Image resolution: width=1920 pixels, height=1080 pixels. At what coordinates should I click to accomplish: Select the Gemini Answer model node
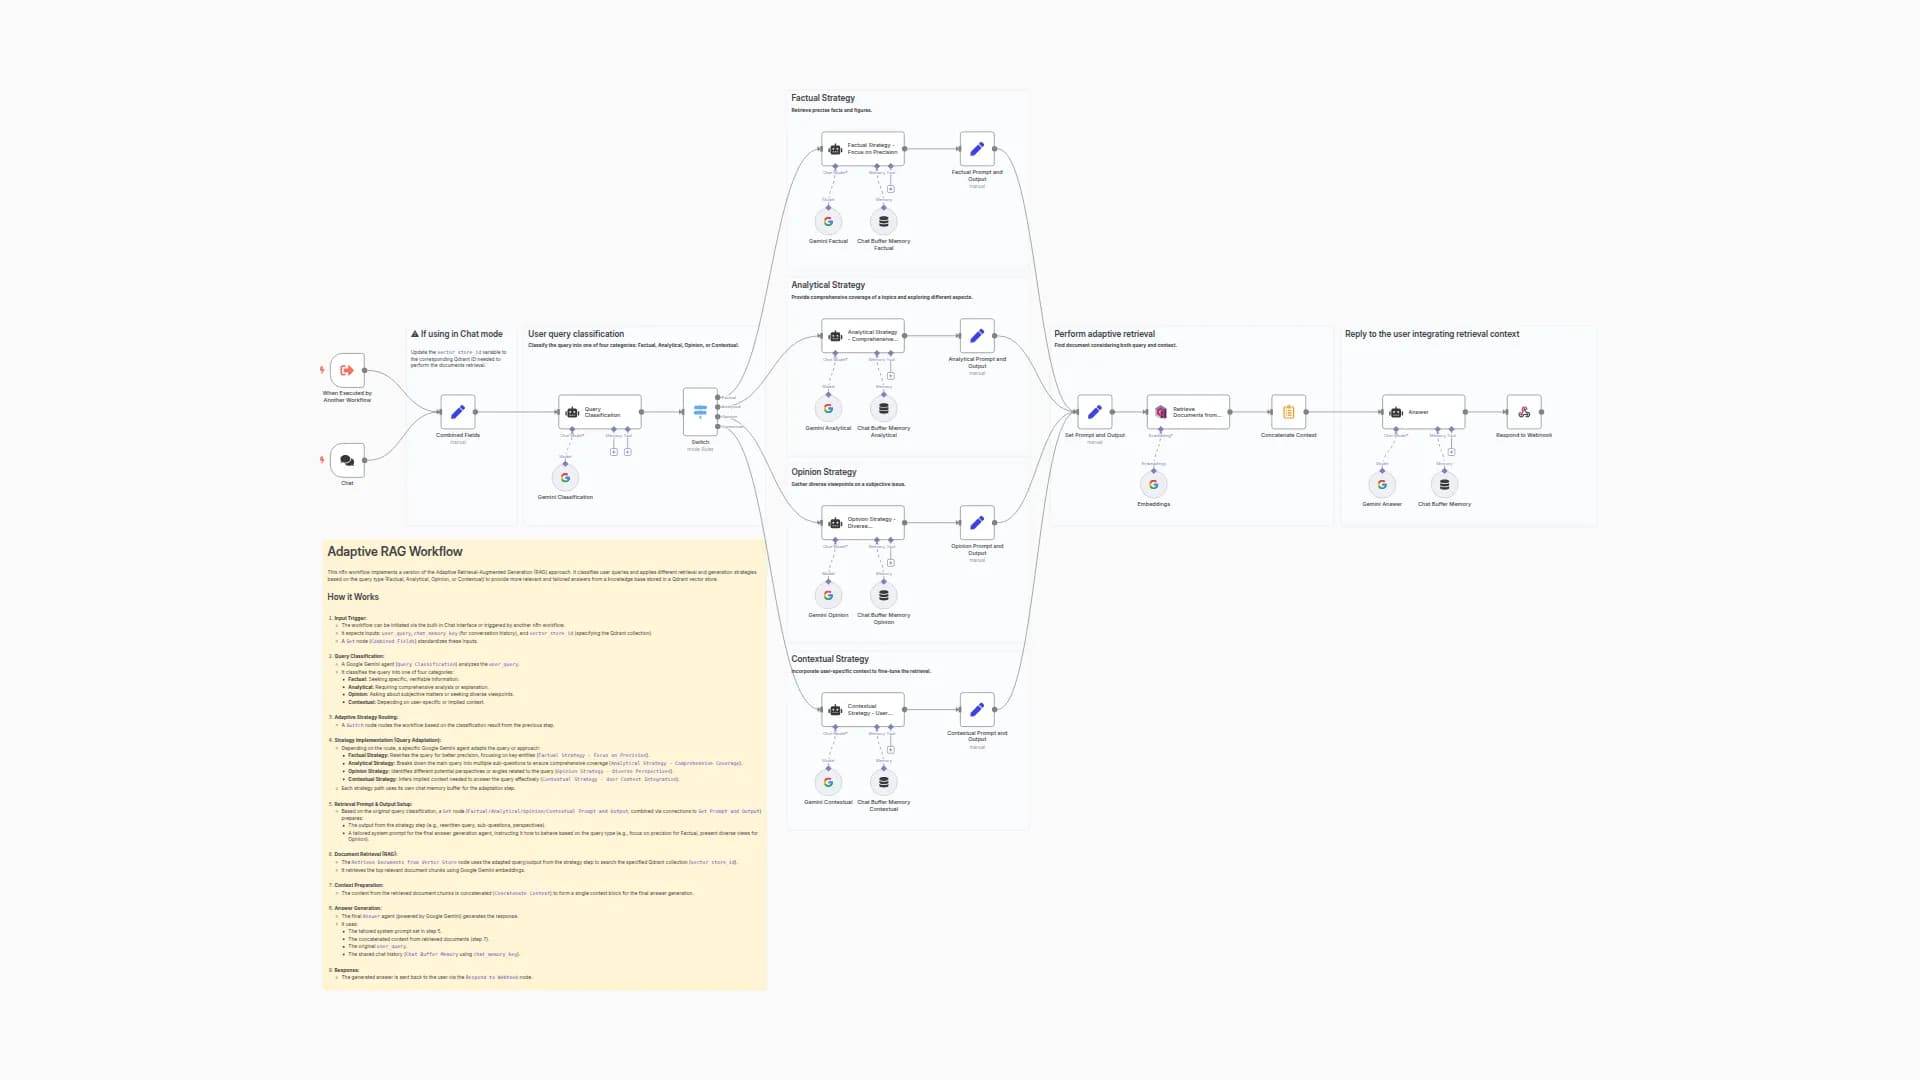tap(1382, 485)
